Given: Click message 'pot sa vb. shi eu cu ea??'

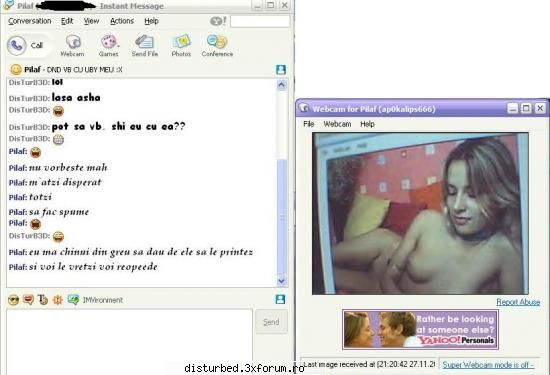Looking at the screenshot, I should (x=118, y=126).
